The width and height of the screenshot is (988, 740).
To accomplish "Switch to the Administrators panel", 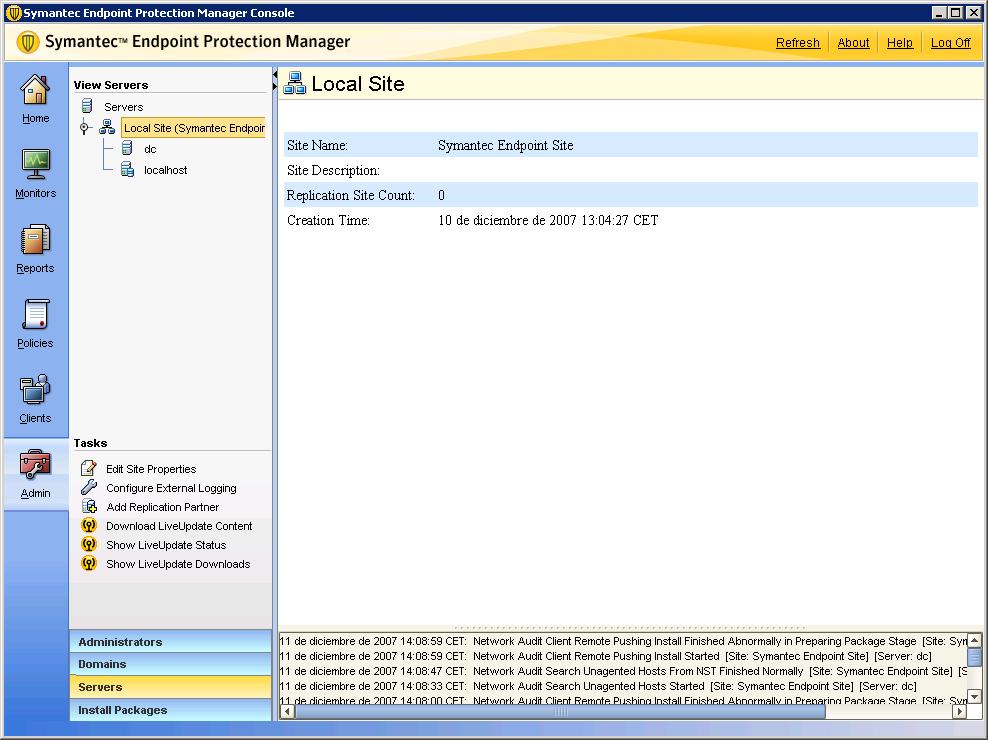I will point(170,641).
